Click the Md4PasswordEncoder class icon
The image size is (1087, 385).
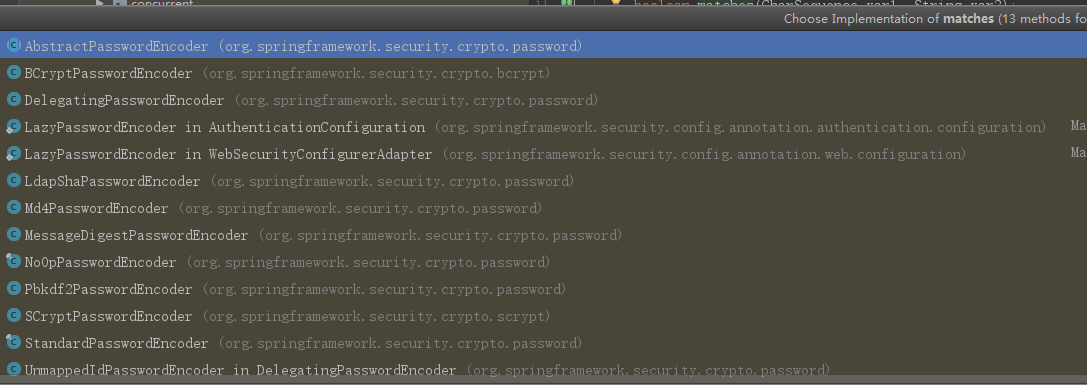click(x=13, y=208)
